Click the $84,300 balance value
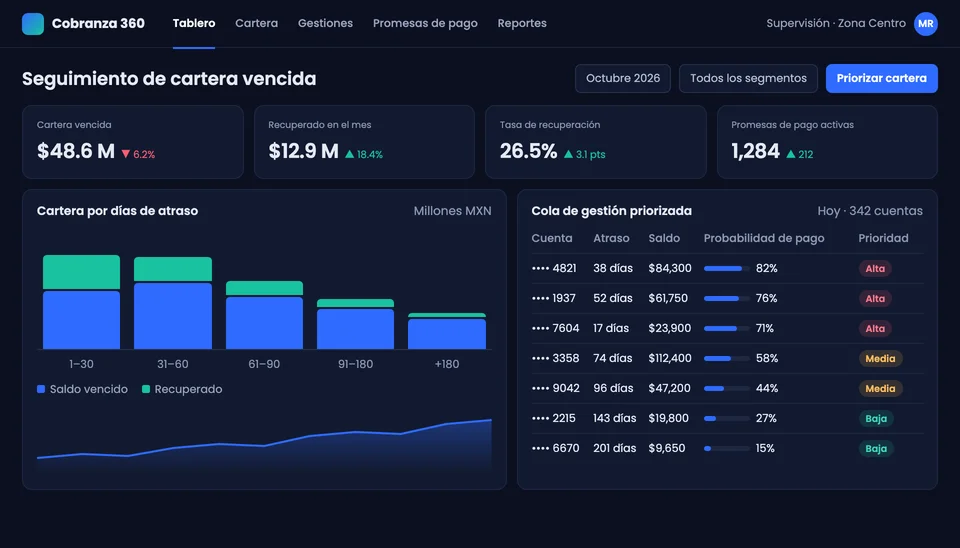The height and width of the screenshot is (548, 960). point(670,268)
